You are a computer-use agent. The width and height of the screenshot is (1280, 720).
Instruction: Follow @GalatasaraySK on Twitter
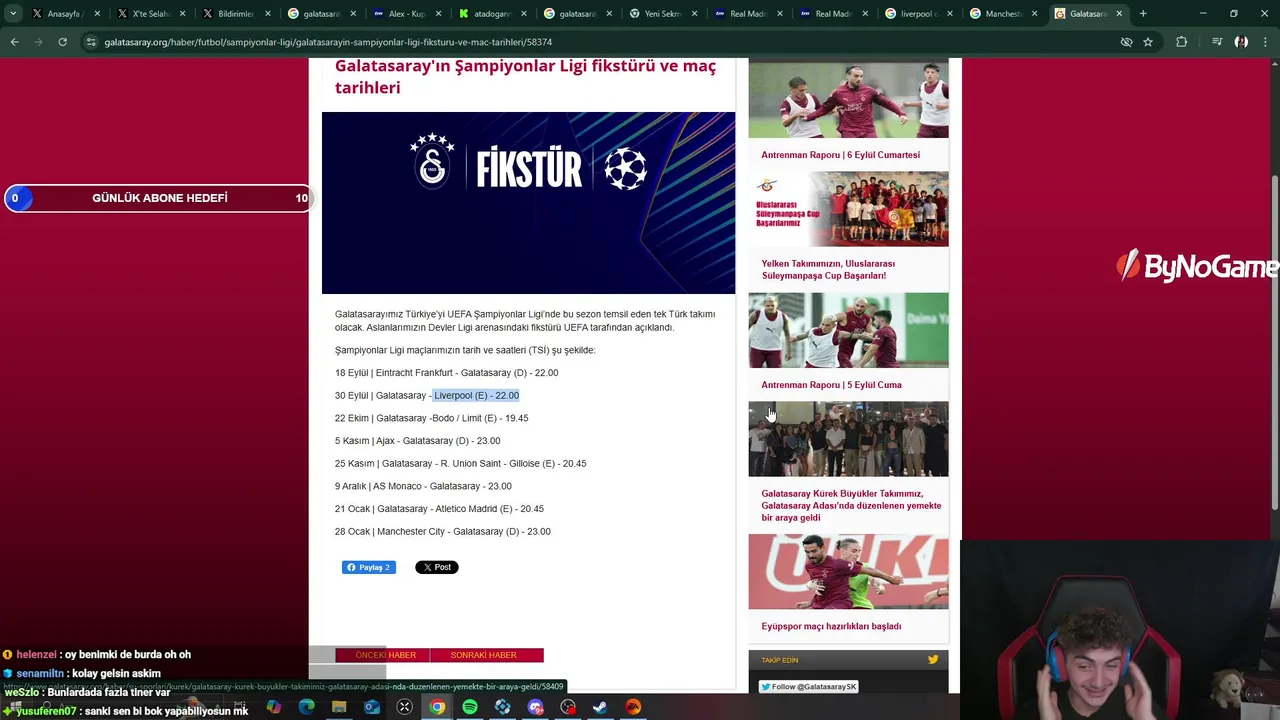[808, 687]
